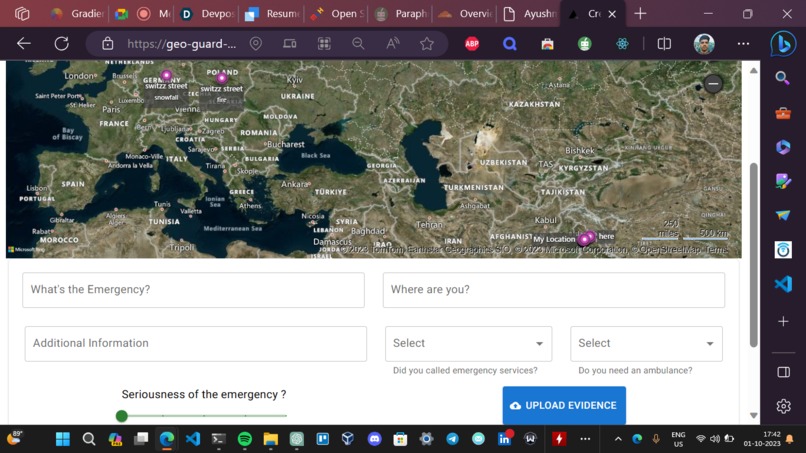Open Spotify from the taskbar
Screen dimensions: 806x453
click(245, 439)
